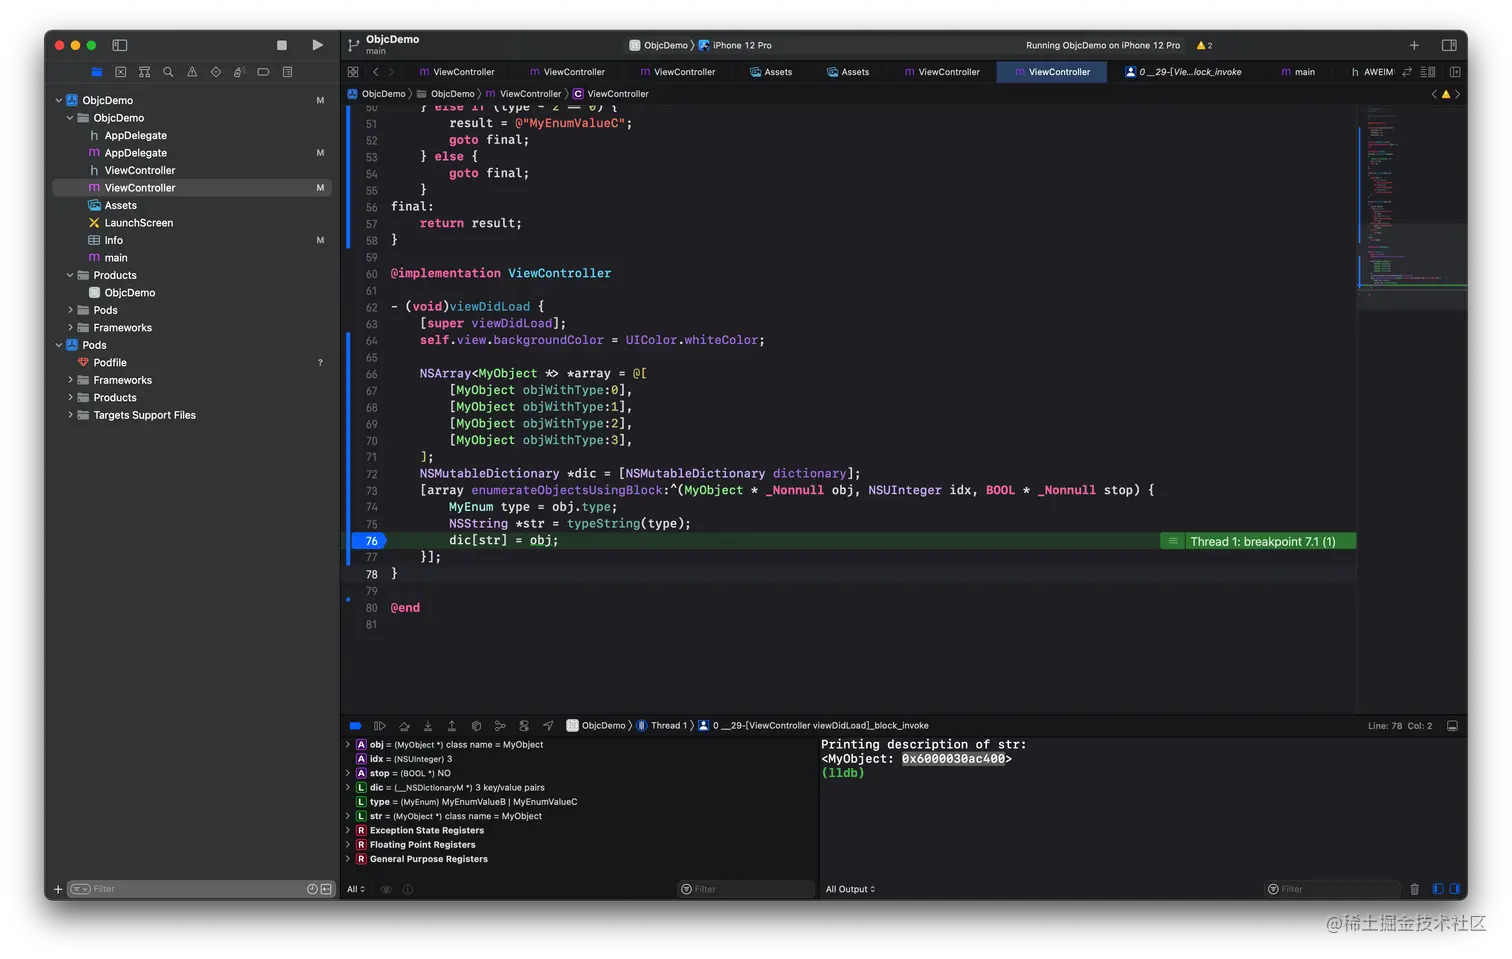The height and width of the screenshot is (959, 1512).
Task: Open the Issue navigator warning icon
Action: (192, 72)
